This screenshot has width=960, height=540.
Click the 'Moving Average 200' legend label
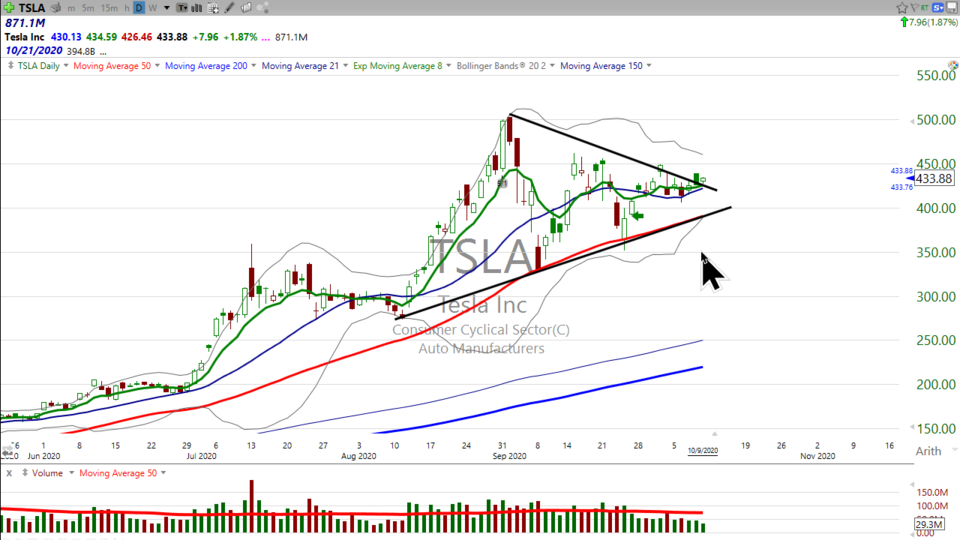click(206, 66)
